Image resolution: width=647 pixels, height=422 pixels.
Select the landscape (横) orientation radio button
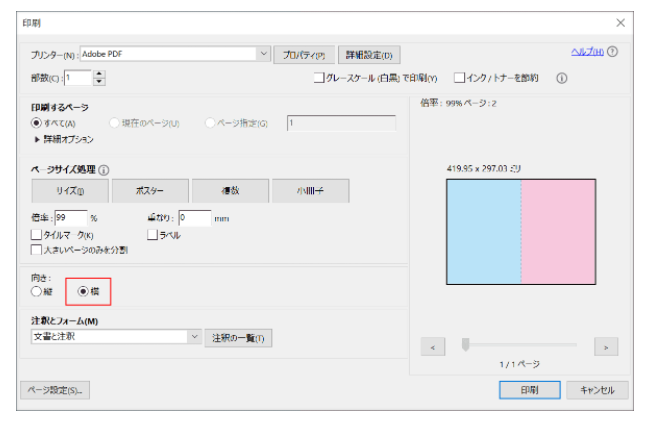(83, 291)
